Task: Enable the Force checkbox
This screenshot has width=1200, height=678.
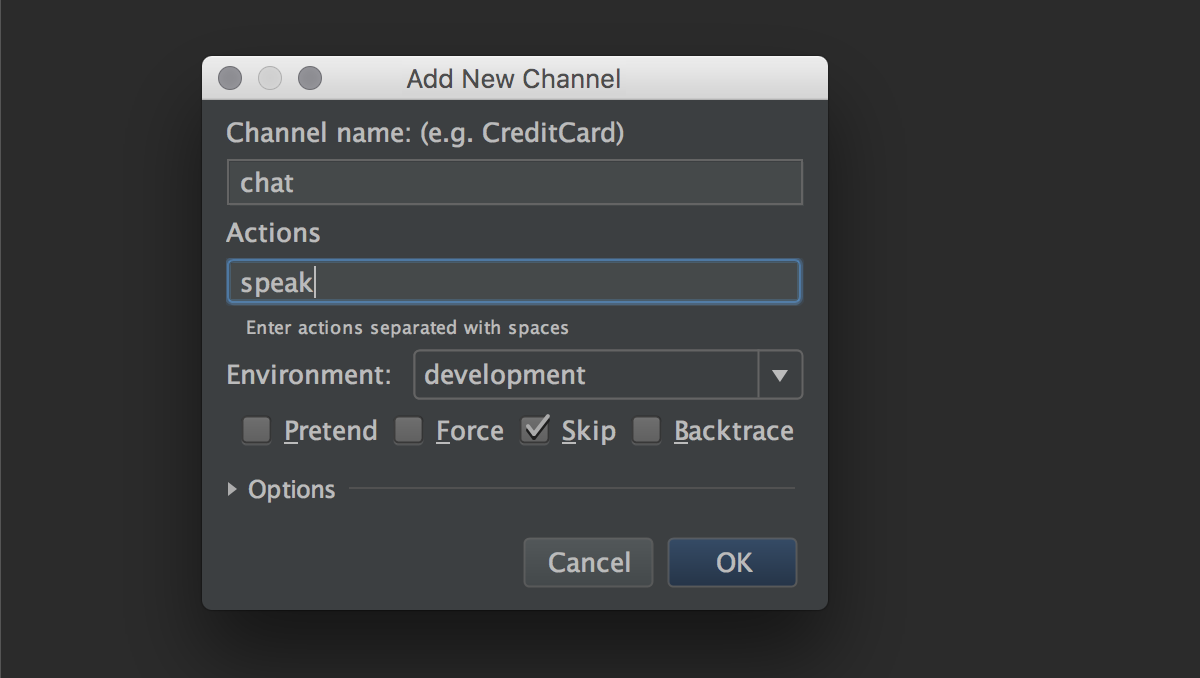Action: (408, 431)
